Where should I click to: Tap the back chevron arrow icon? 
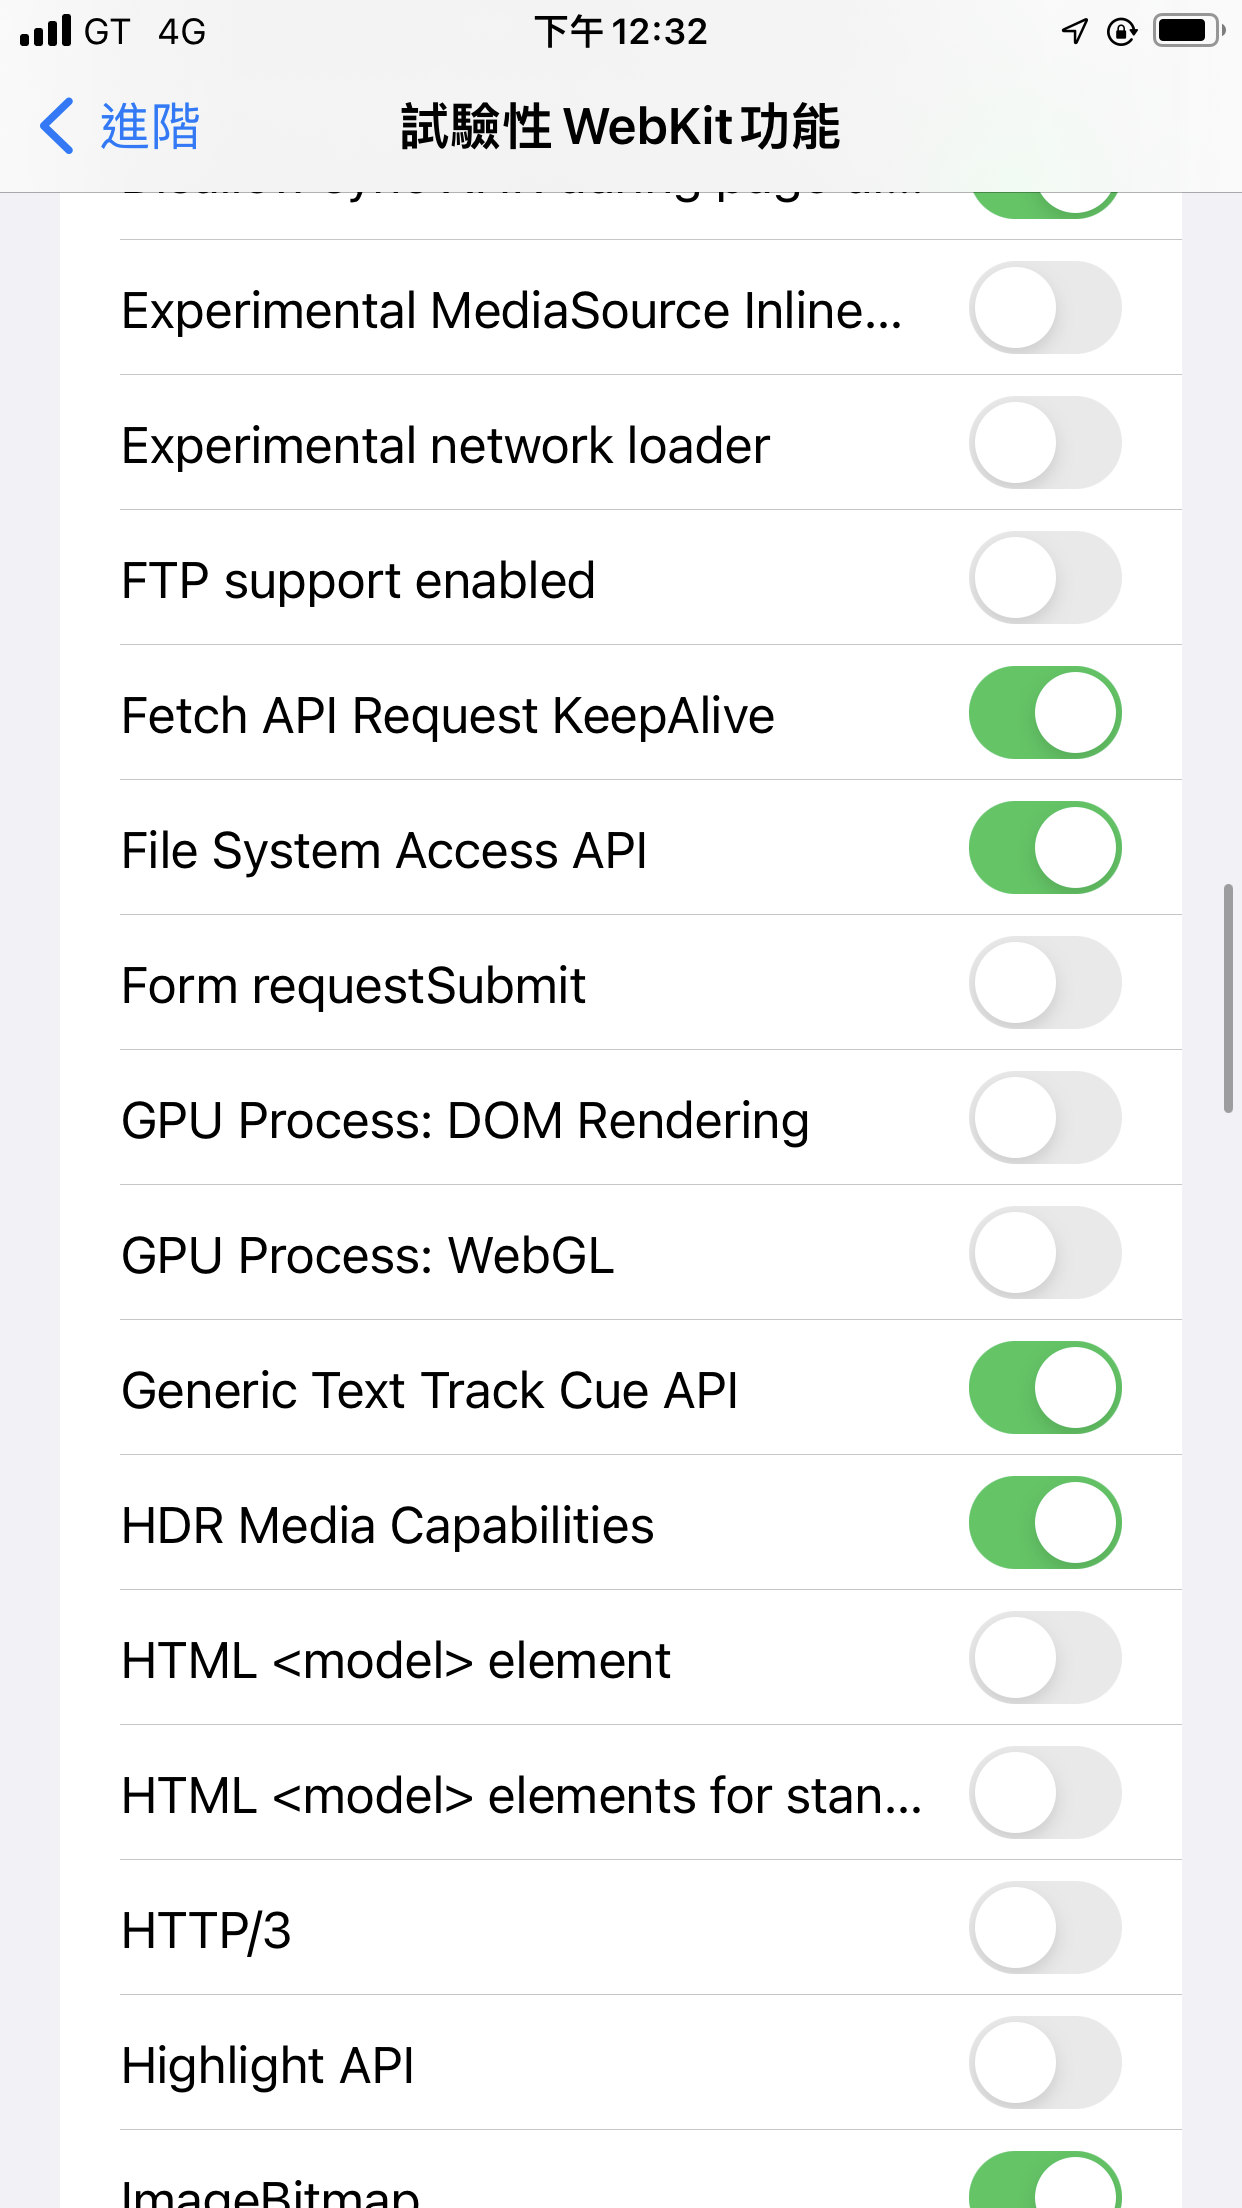(x=57, y=126)
